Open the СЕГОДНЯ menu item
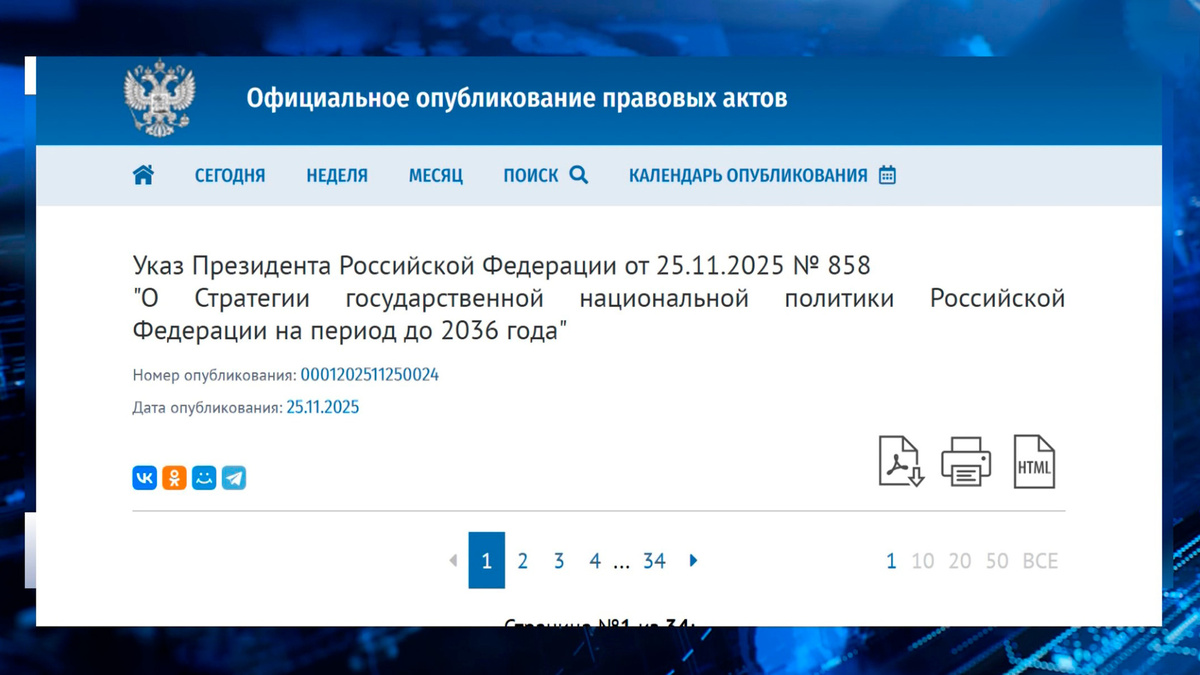 (230, 176)
